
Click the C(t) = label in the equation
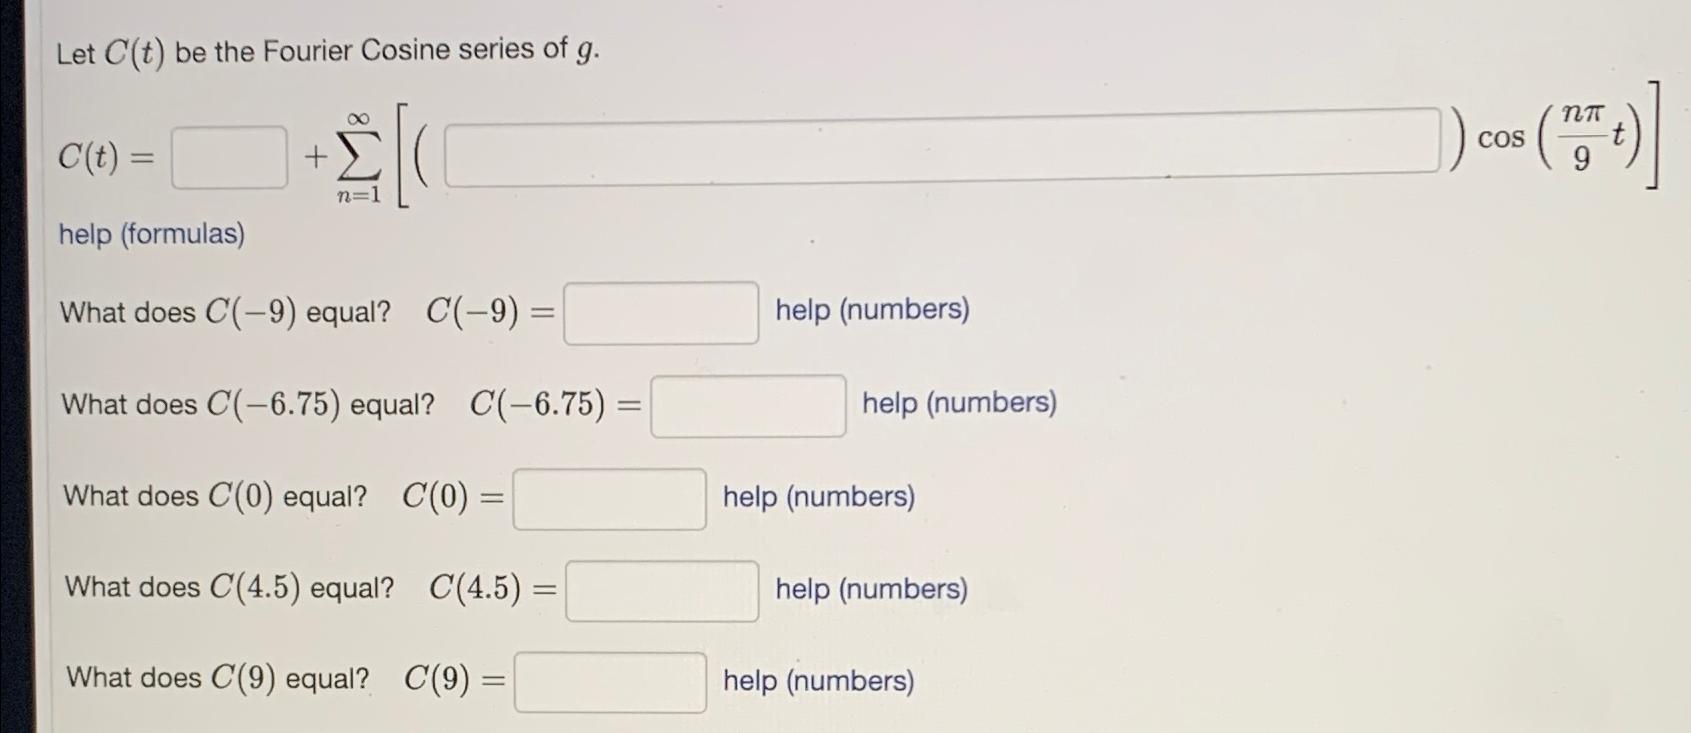[105, 156]
